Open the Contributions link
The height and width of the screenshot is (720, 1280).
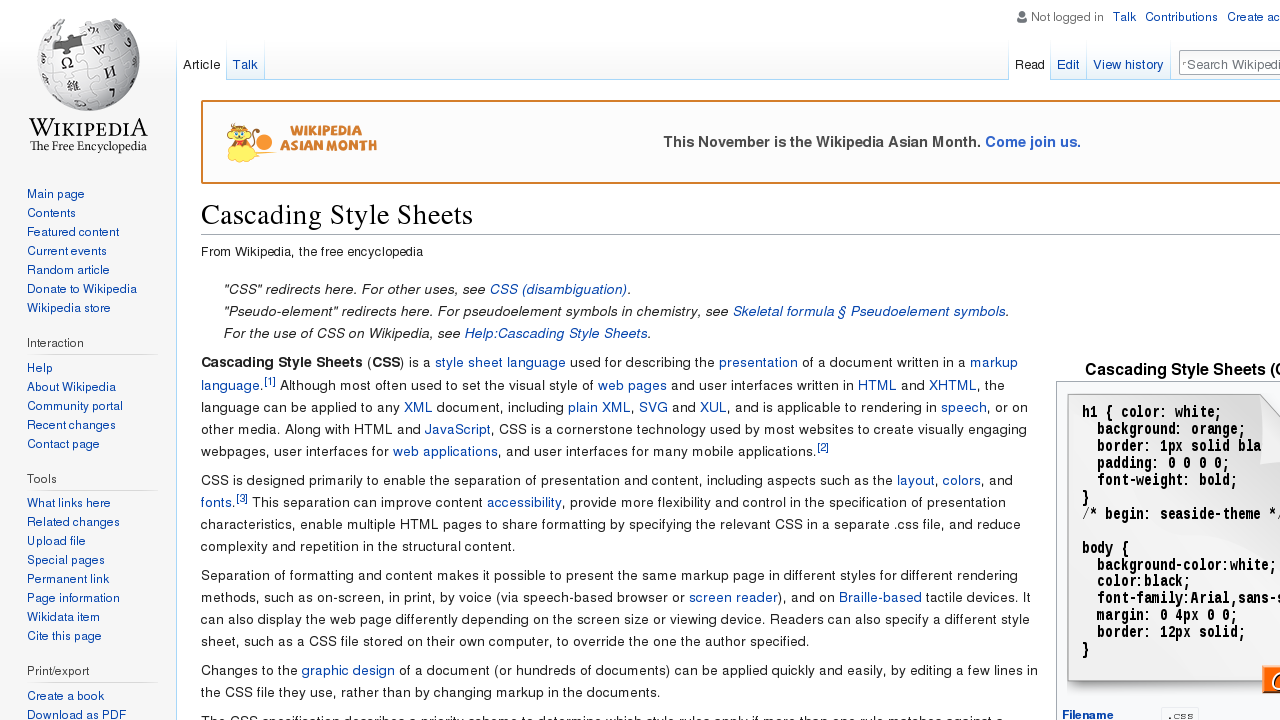[1181, 17]
